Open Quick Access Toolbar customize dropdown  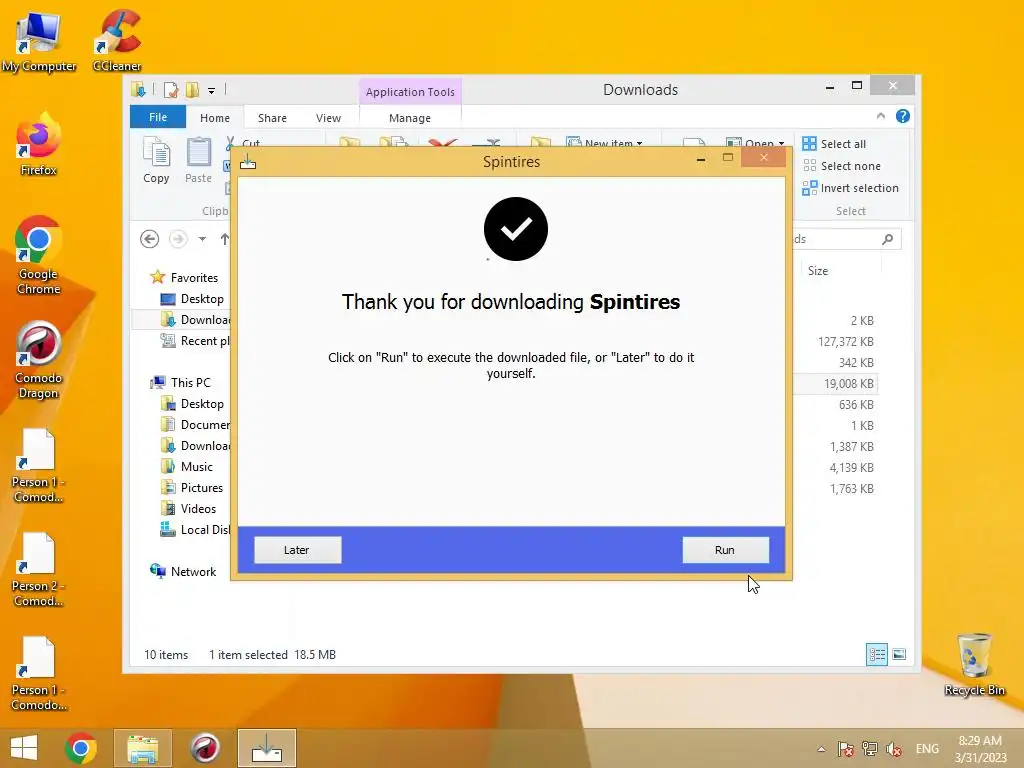click(x=212, y=91)
